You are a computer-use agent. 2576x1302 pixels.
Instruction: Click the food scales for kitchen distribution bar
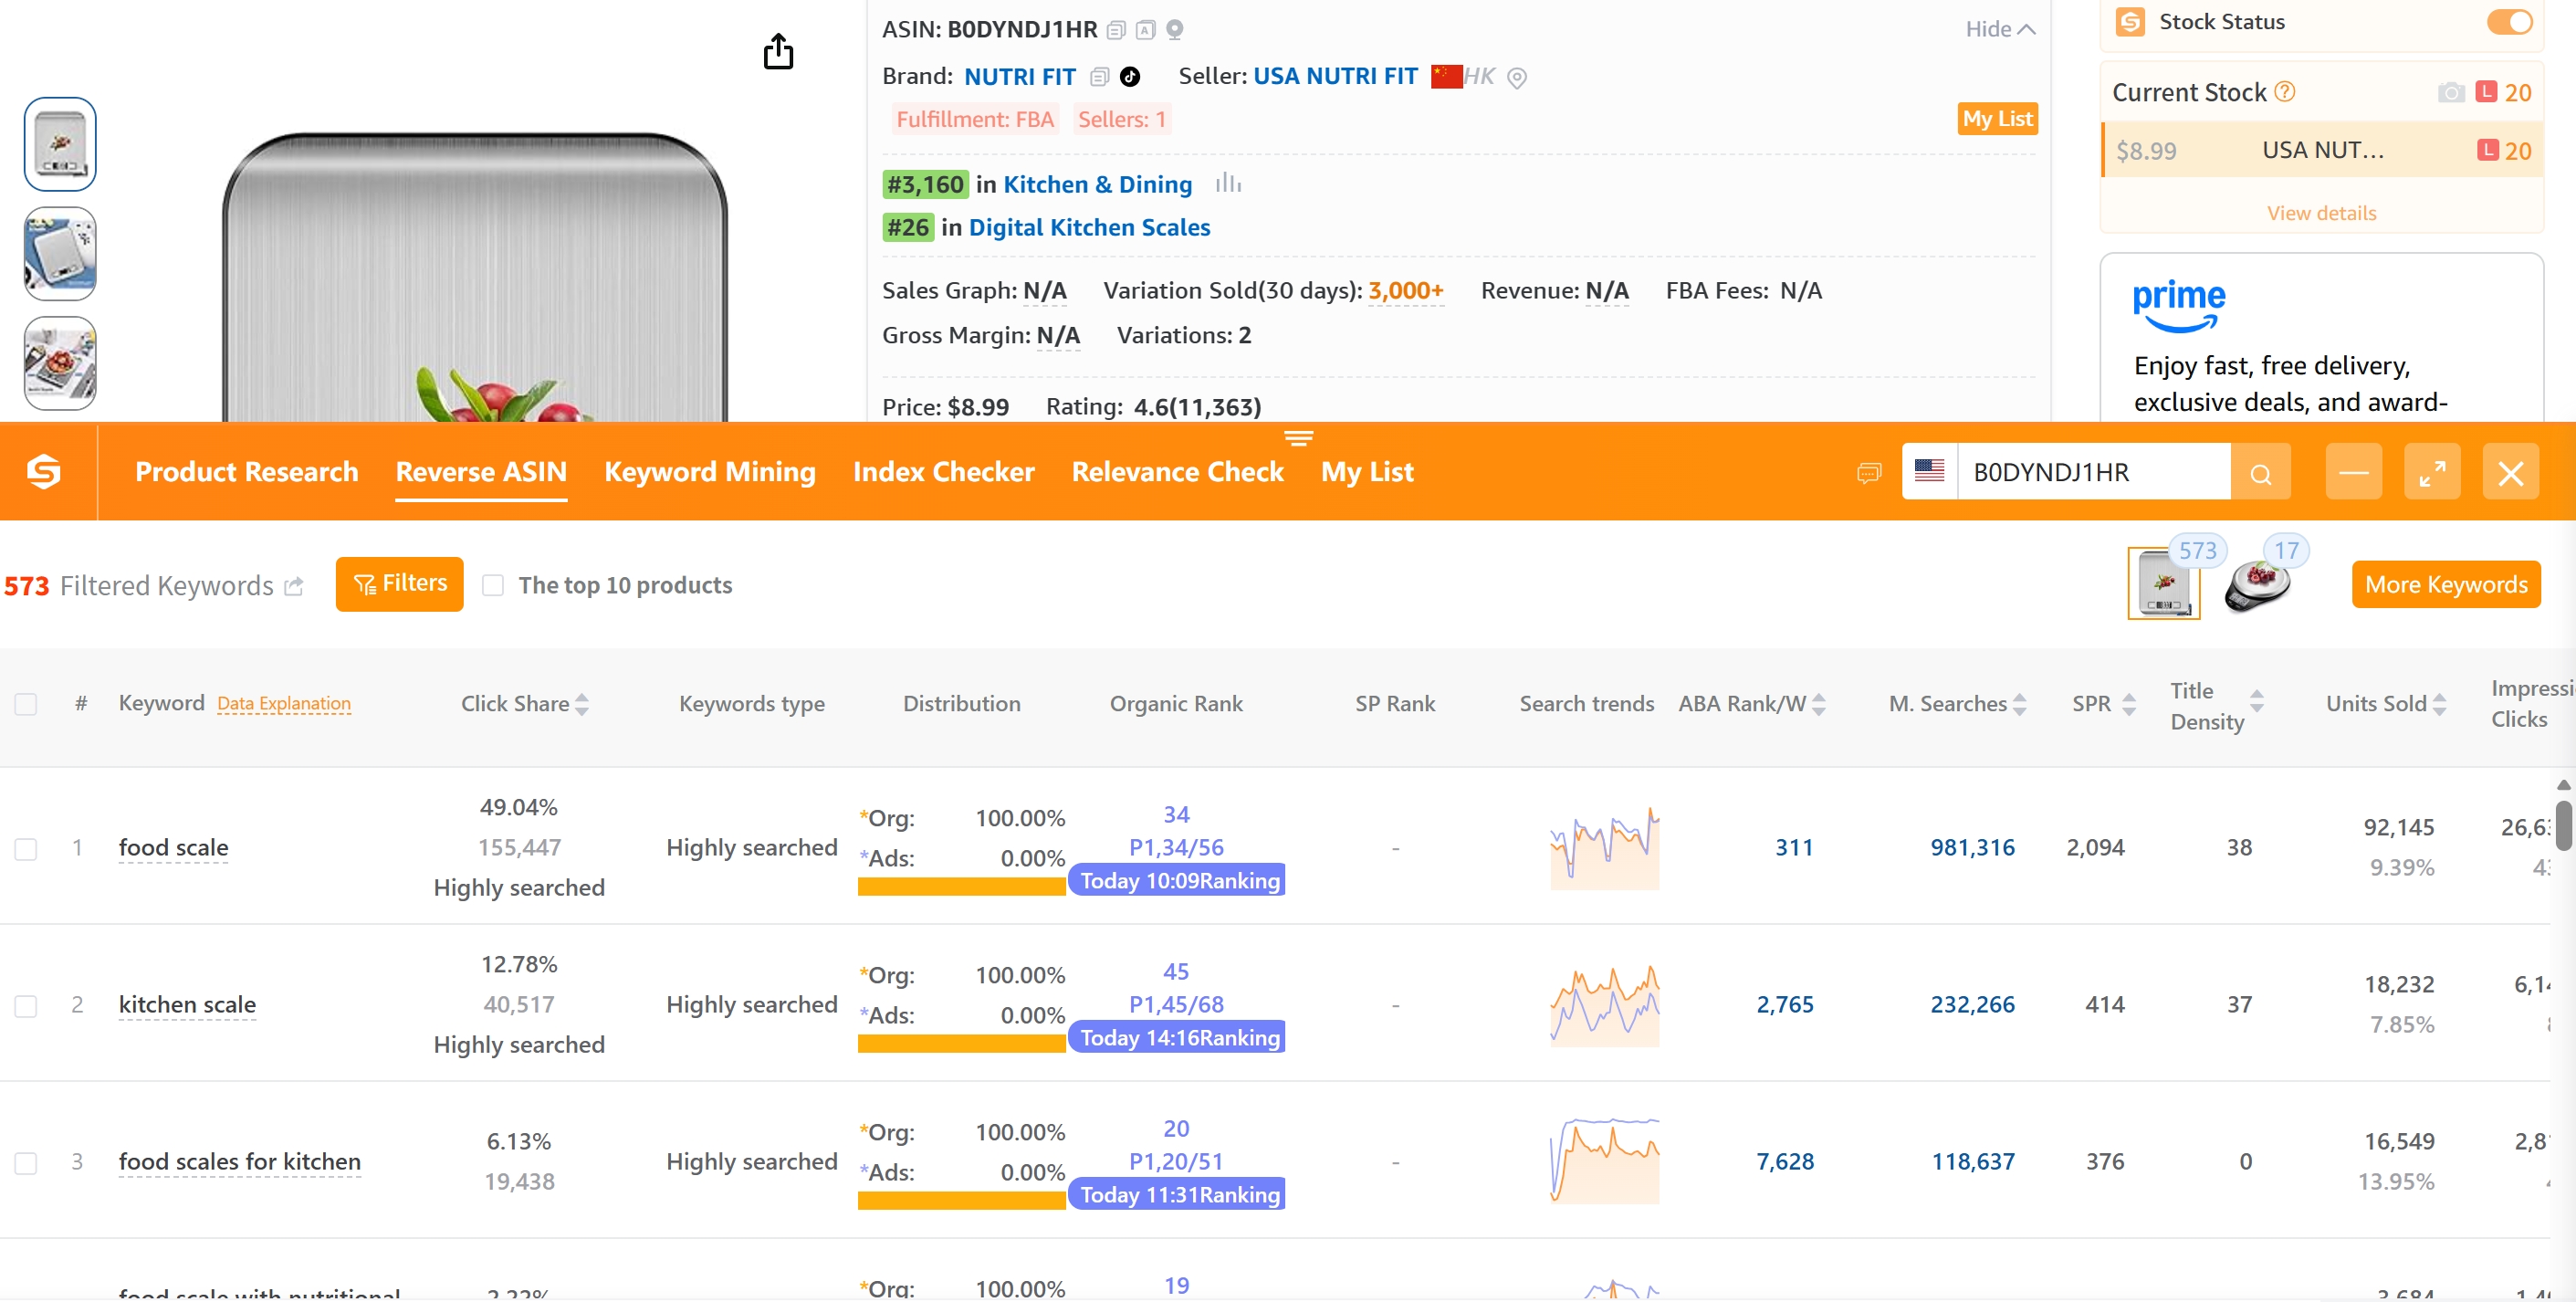point(961,1200)
